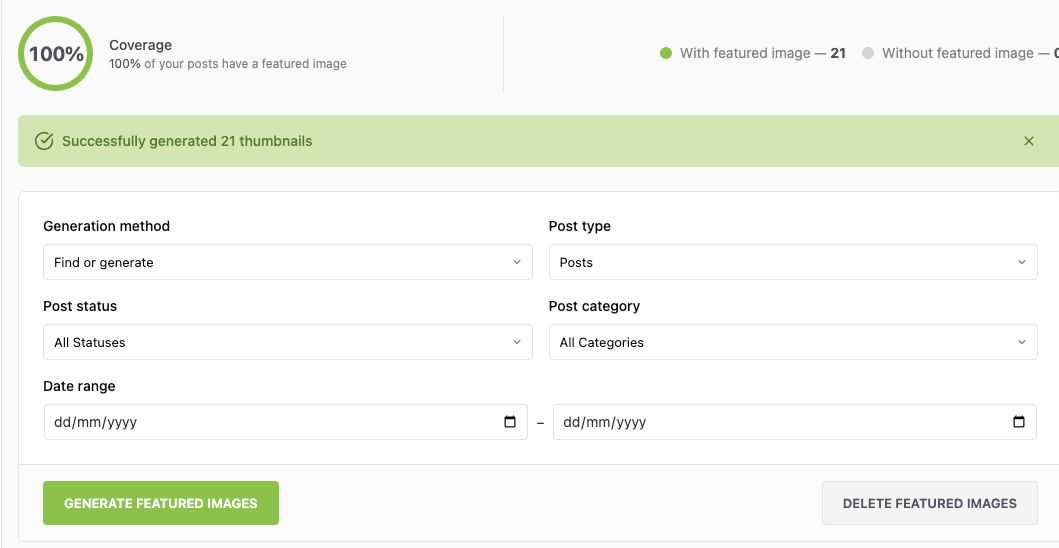Open the start date calendar picker icon
This screenshot has height=548, width=1059.
[x=510, y=422]
